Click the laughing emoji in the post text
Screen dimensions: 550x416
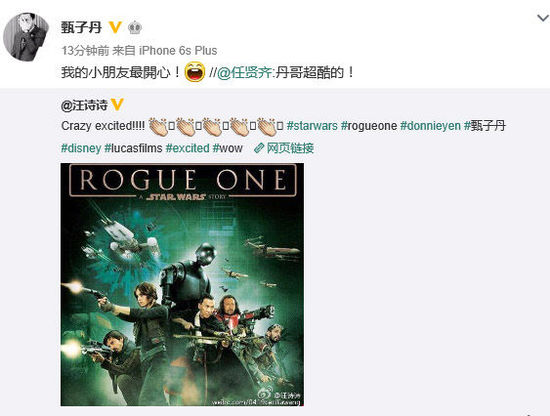coord(195,72)
